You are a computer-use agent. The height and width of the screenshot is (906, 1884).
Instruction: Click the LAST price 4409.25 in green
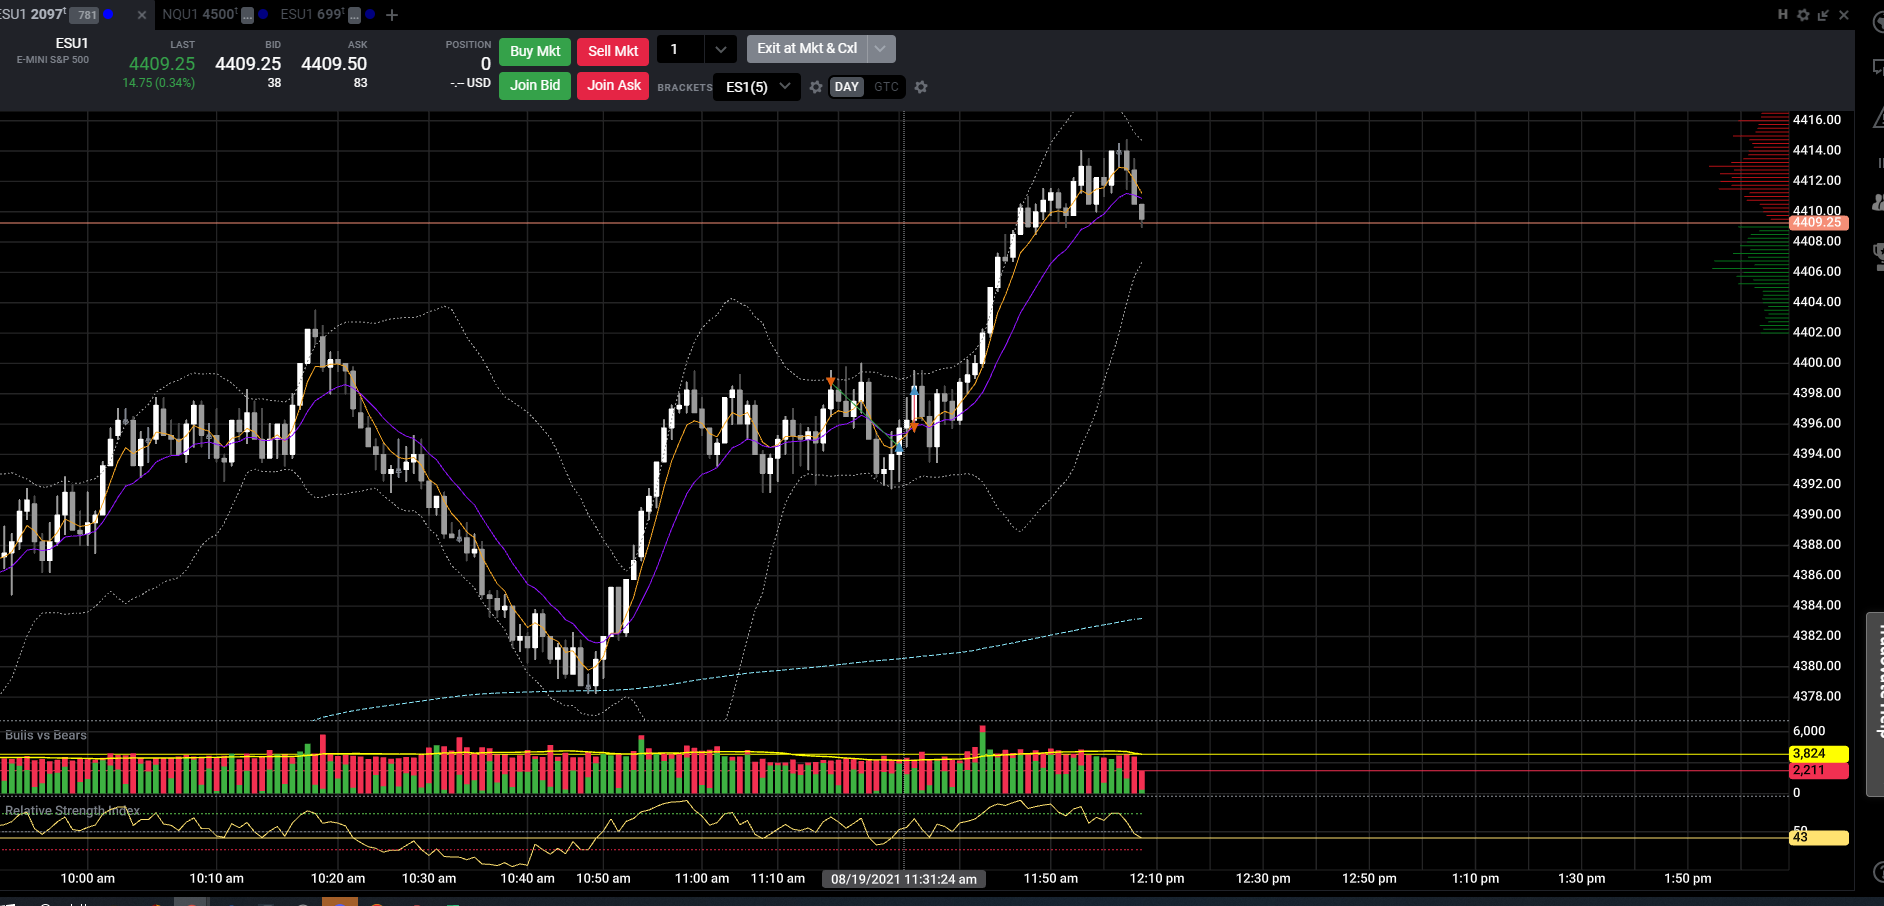click(x=162, y=64)
